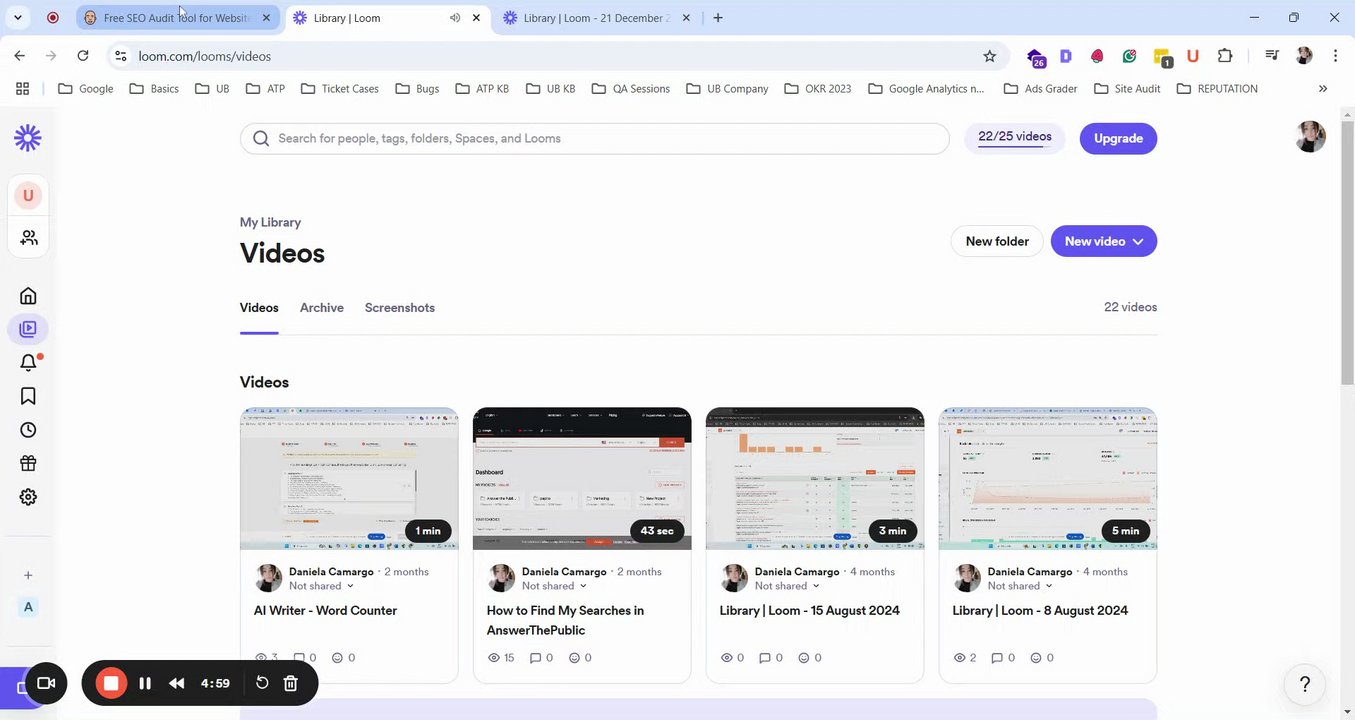Open the settings gear in Loom sidebar
Screen dimensions: 1355x720
28,497
